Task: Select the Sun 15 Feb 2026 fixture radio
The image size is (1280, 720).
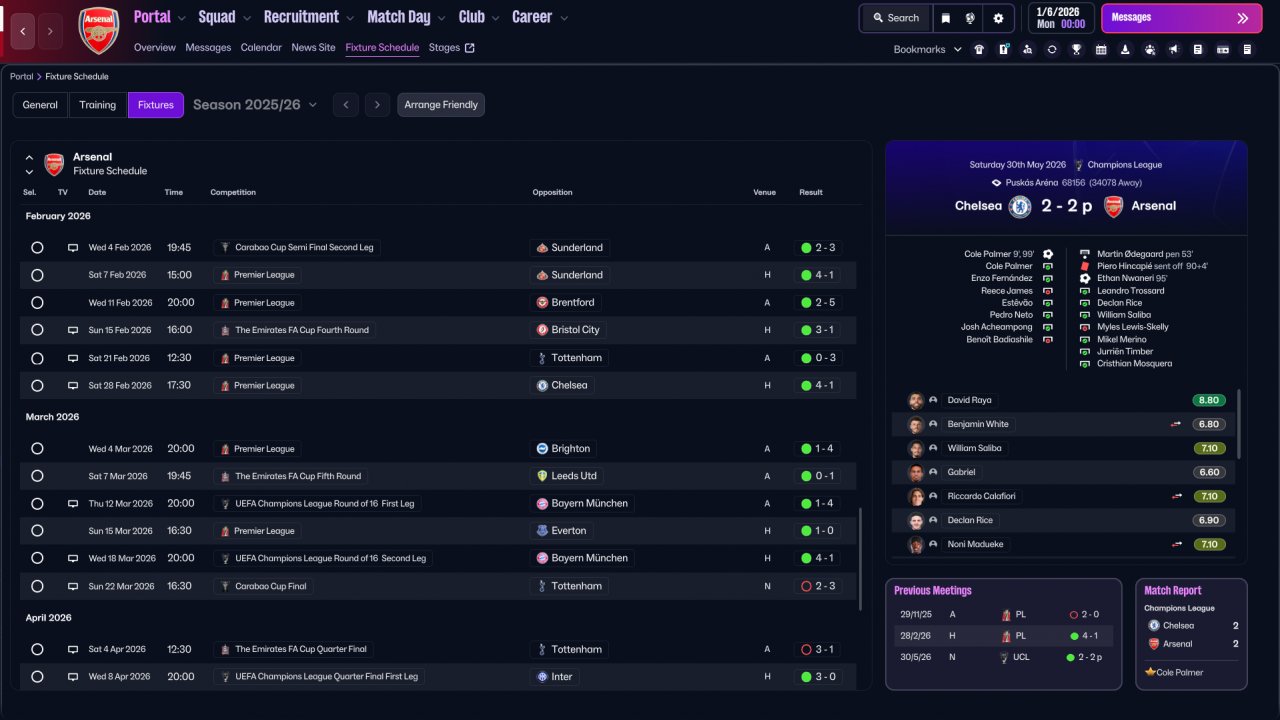Action: [37, 330]
